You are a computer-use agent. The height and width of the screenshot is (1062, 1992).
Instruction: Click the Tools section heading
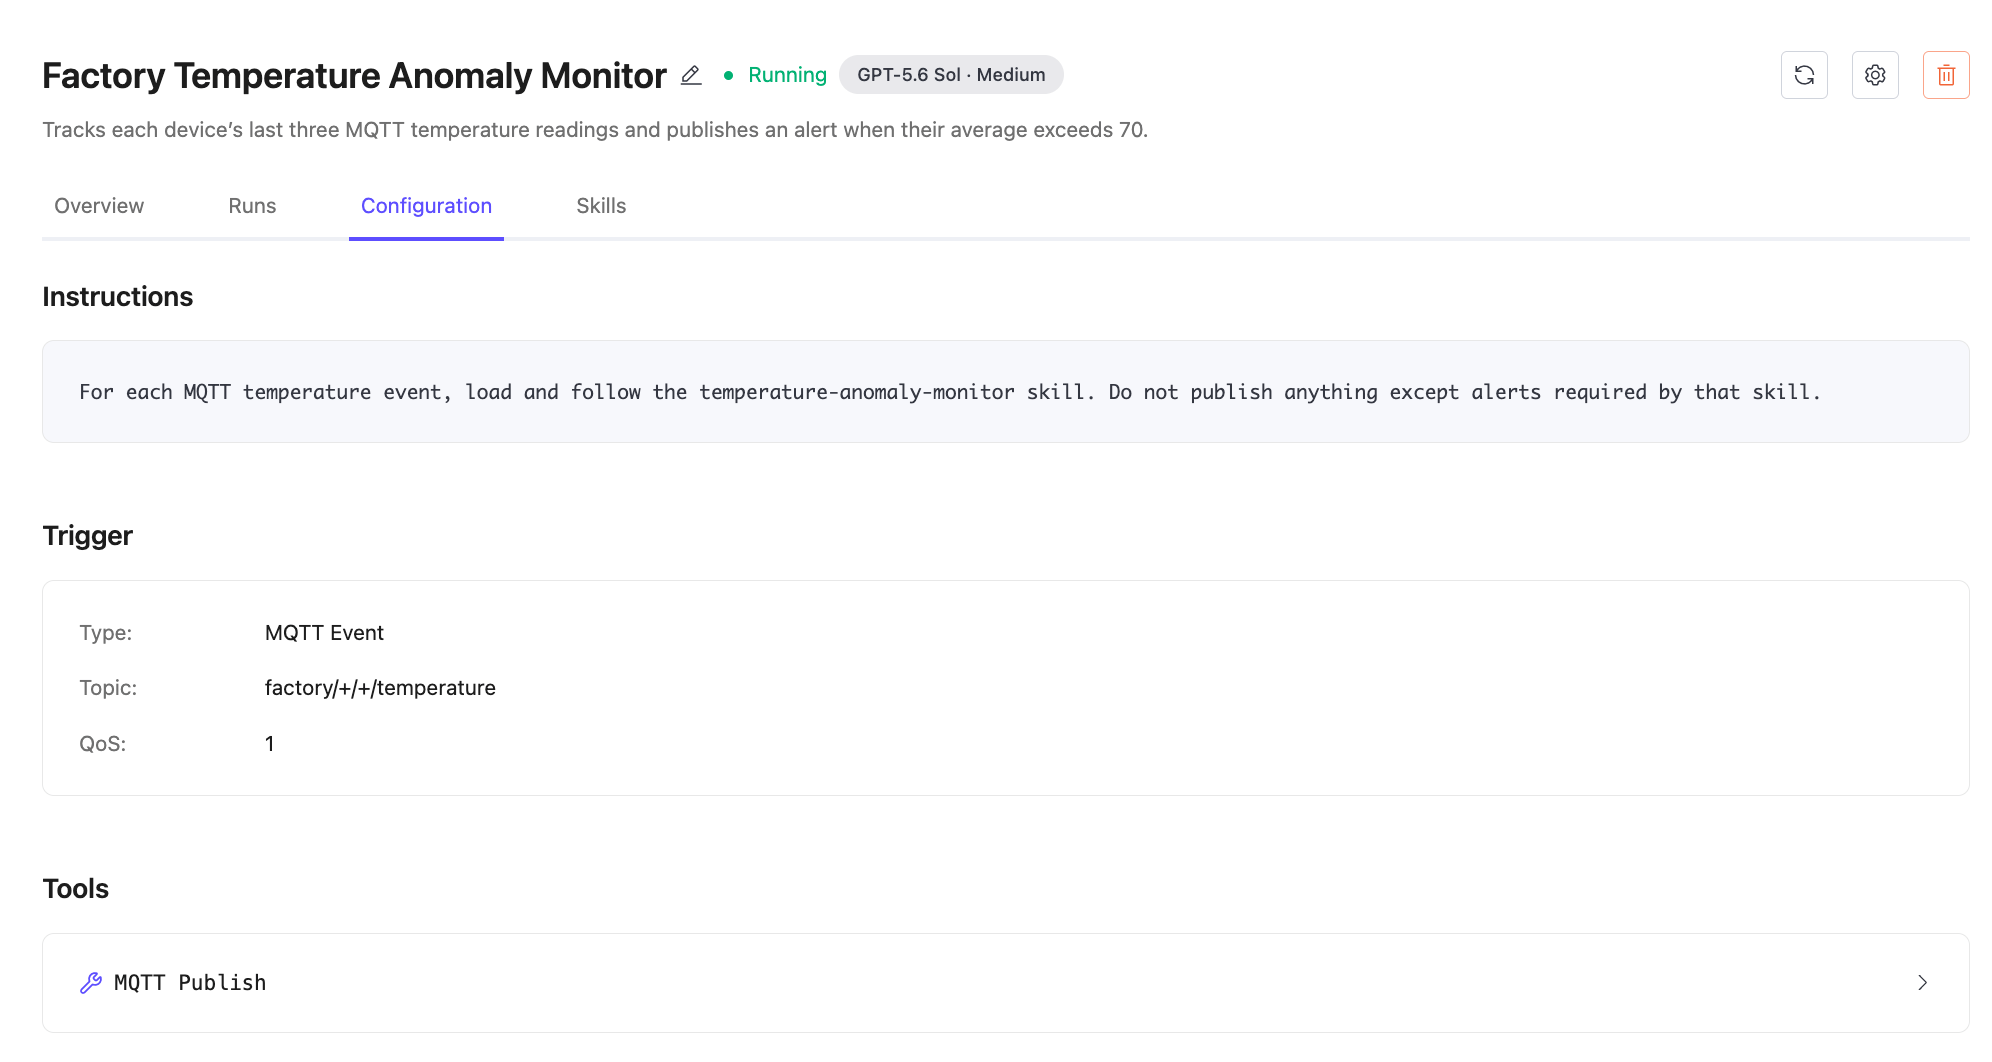pos(75,889)
